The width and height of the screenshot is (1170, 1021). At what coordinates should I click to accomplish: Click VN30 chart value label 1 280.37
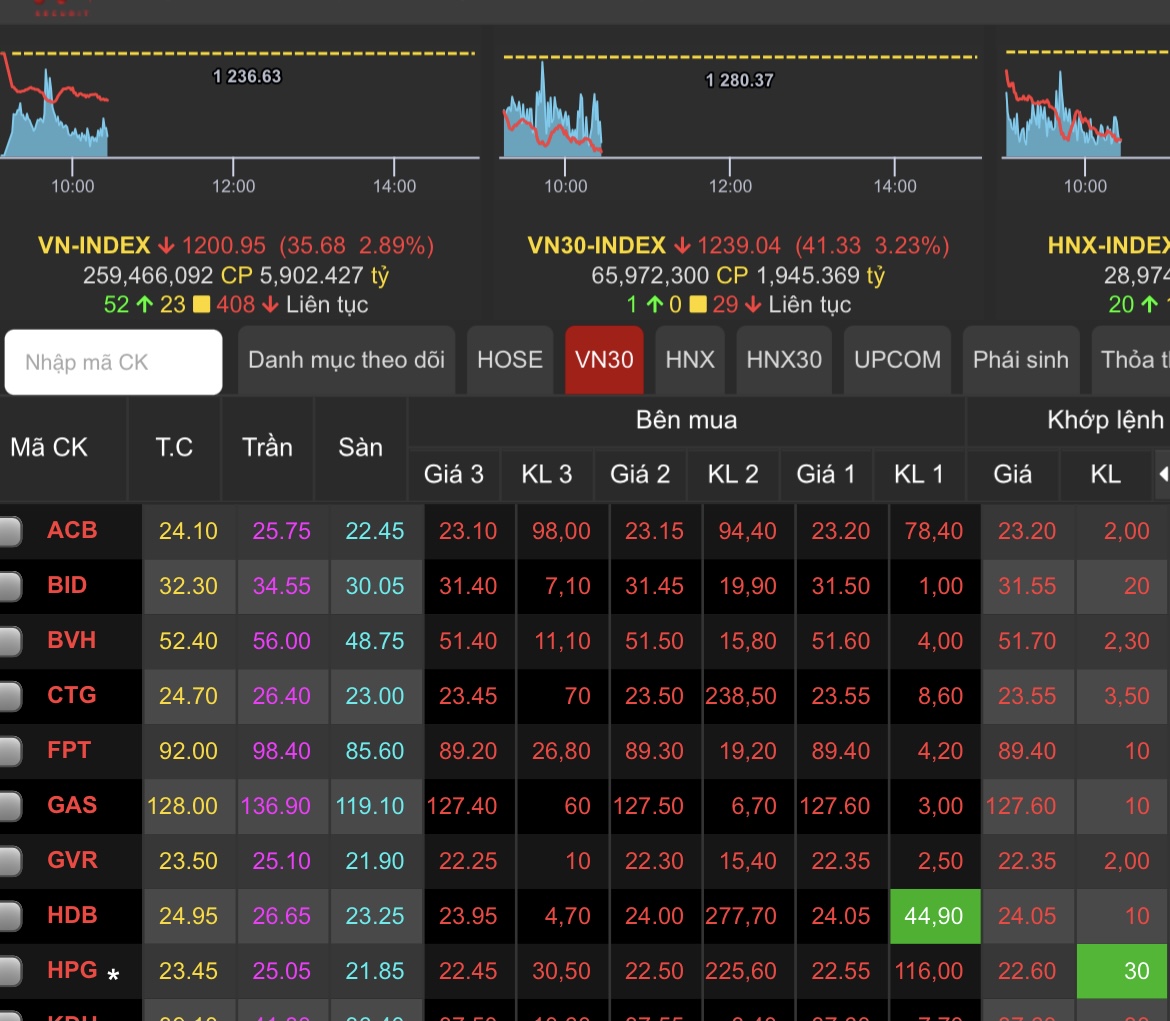coord(739,80)
